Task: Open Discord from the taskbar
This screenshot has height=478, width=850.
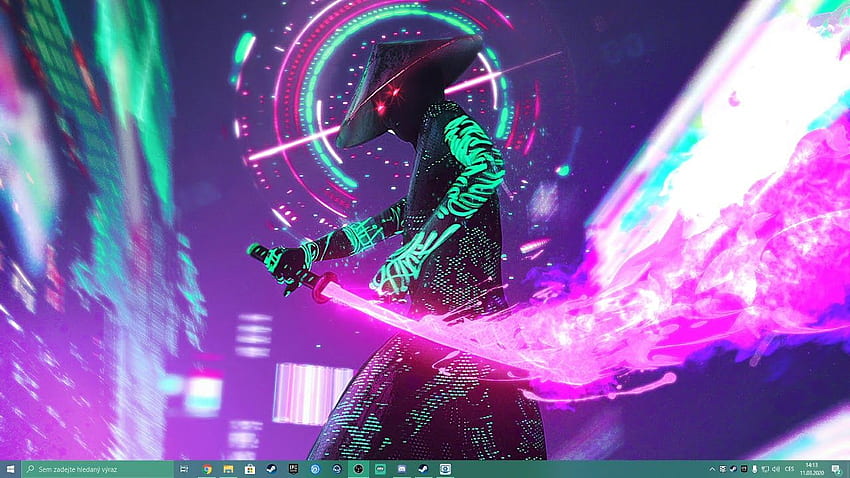Action: [402, 469]
